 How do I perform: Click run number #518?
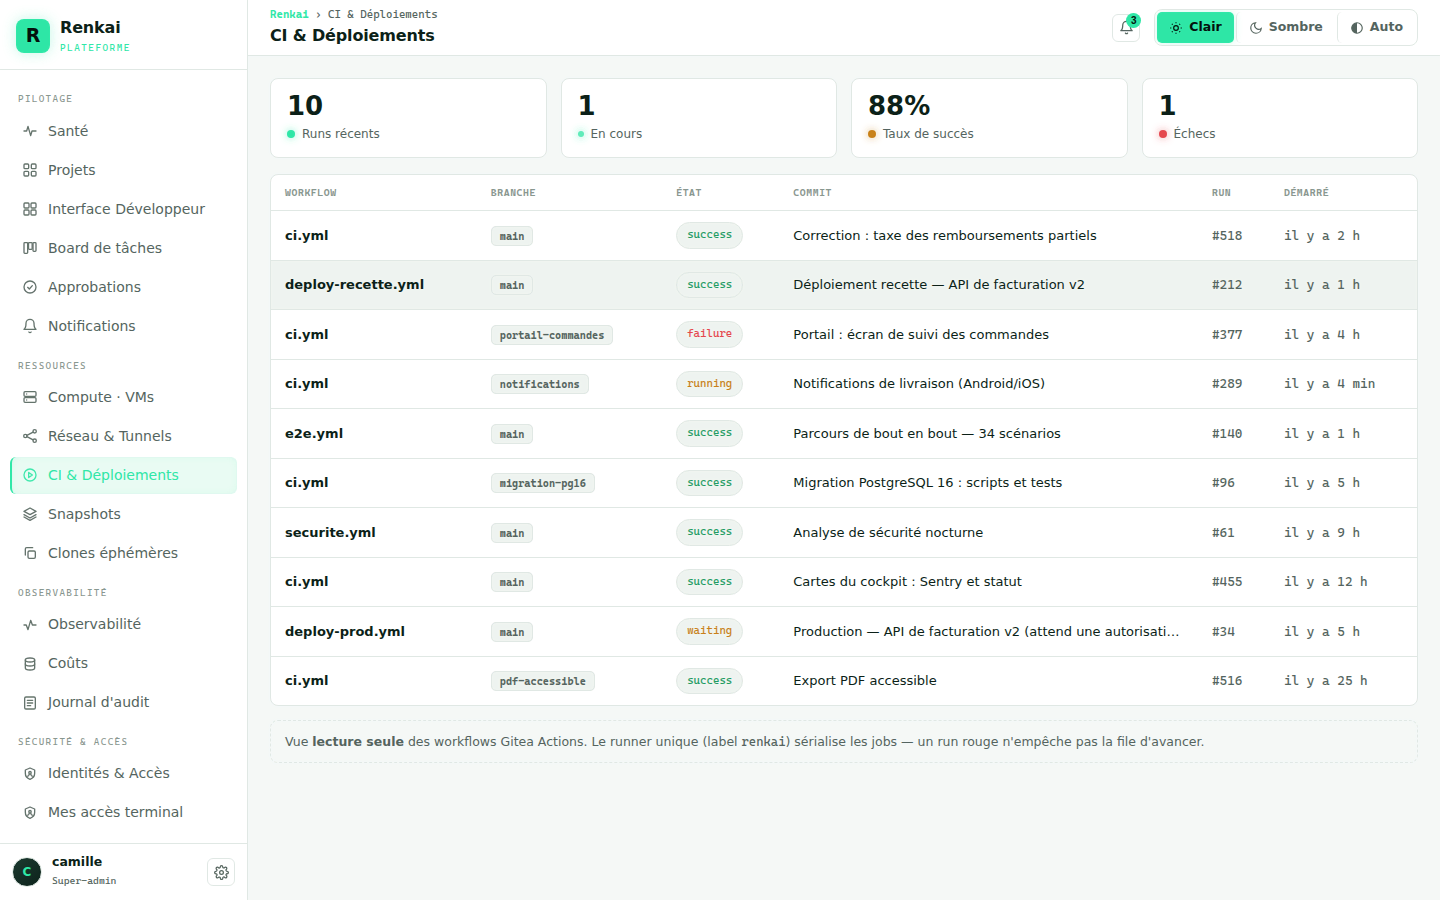[x=1227, y=236]
